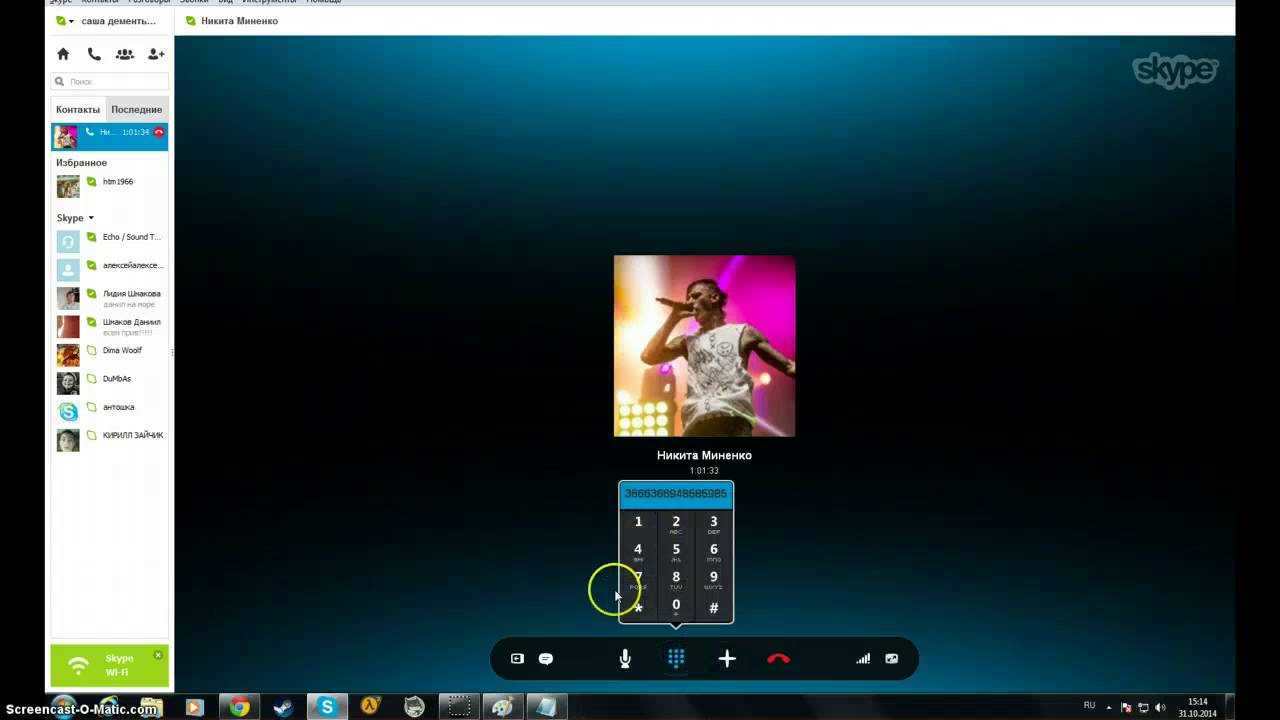Click the Поиск search field
This screenshot has width=1280, height=720.
110,81
